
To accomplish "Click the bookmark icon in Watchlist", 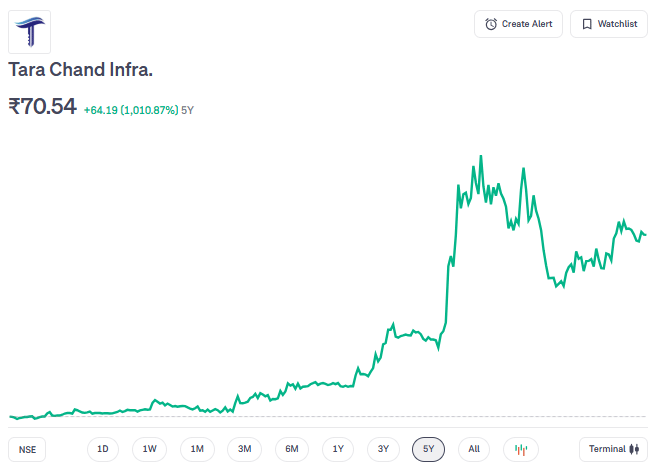I will point(587,24).
